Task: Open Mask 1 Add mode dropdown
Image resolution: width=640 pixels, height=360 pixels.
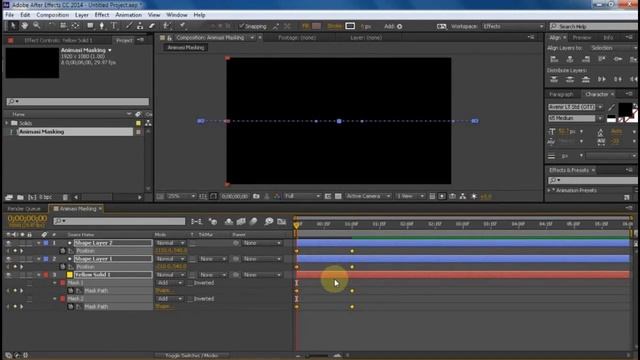Action: click(169, 283)
